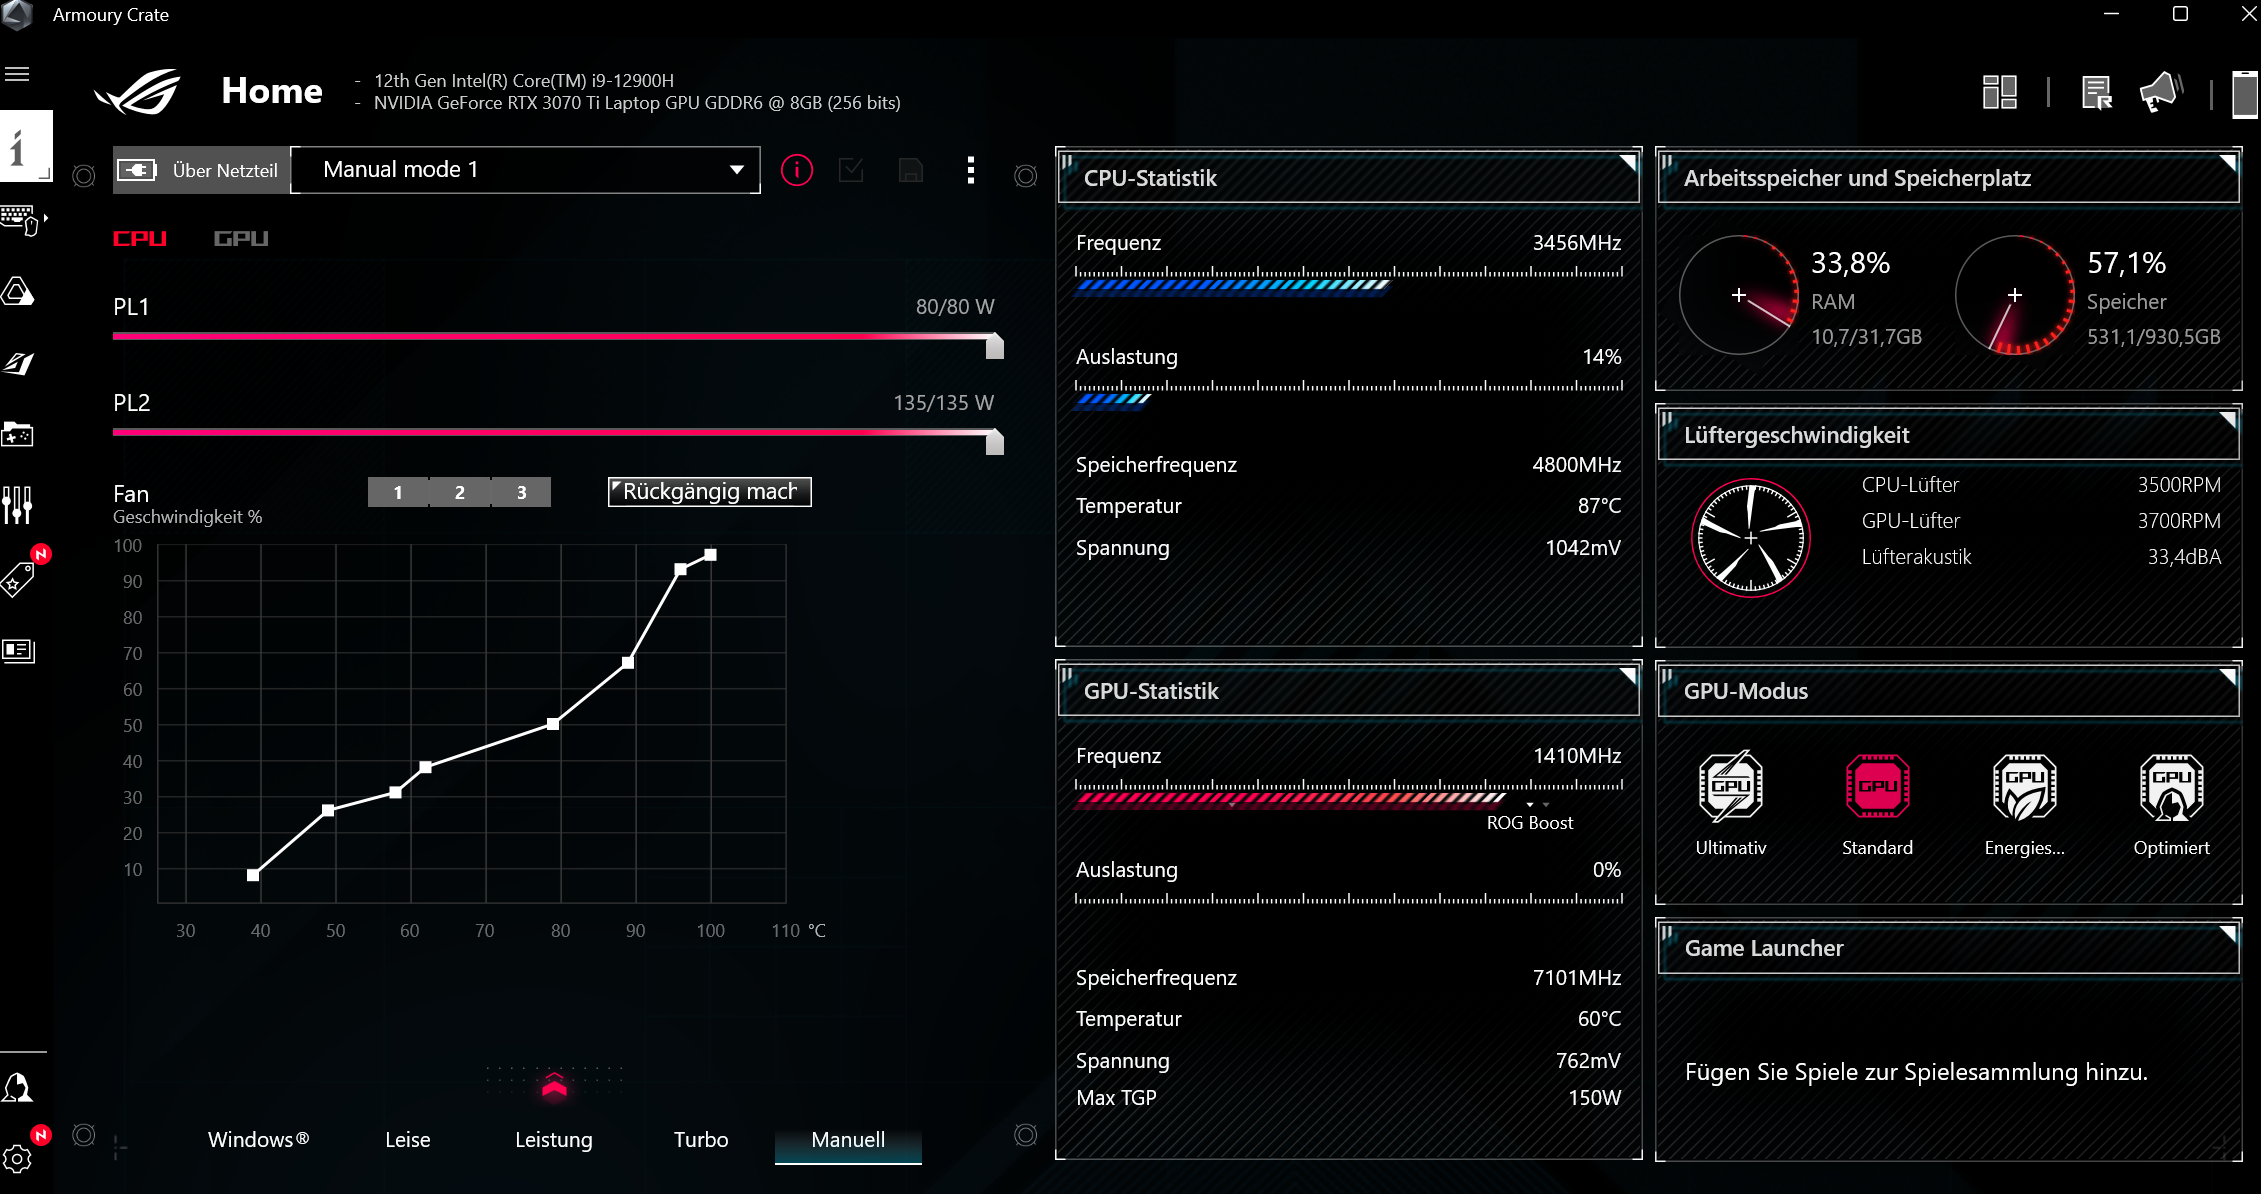Screen dimensions: 2261x1194
Task: Open Aura Sync in sidebar
Action: (18, 292)
